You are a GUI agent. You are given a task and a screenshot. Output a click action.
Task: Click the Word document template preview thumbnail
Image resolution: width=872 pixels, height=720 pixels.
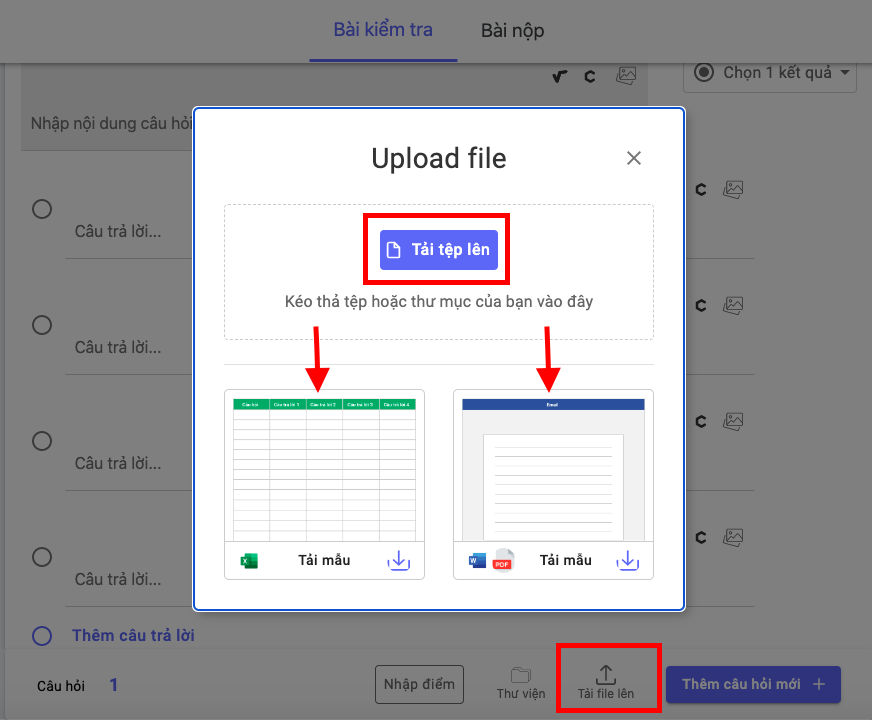click(x=553, y=466)
